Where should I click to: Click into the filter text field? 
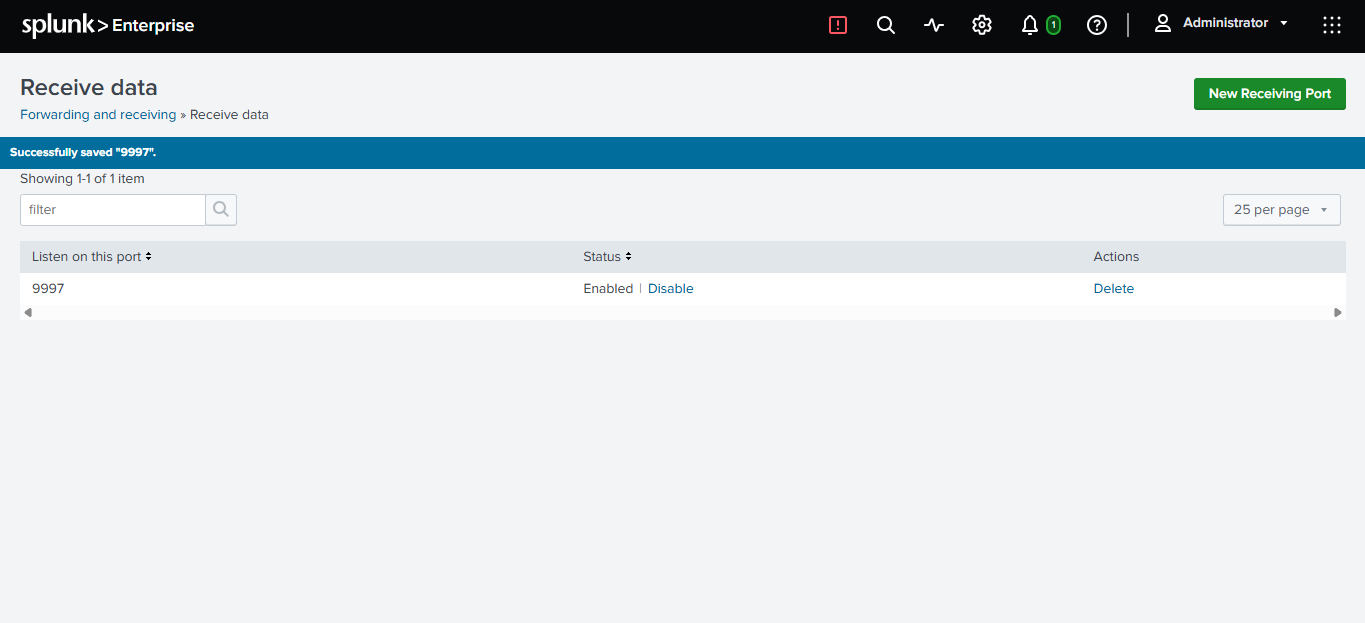point(113,210)
